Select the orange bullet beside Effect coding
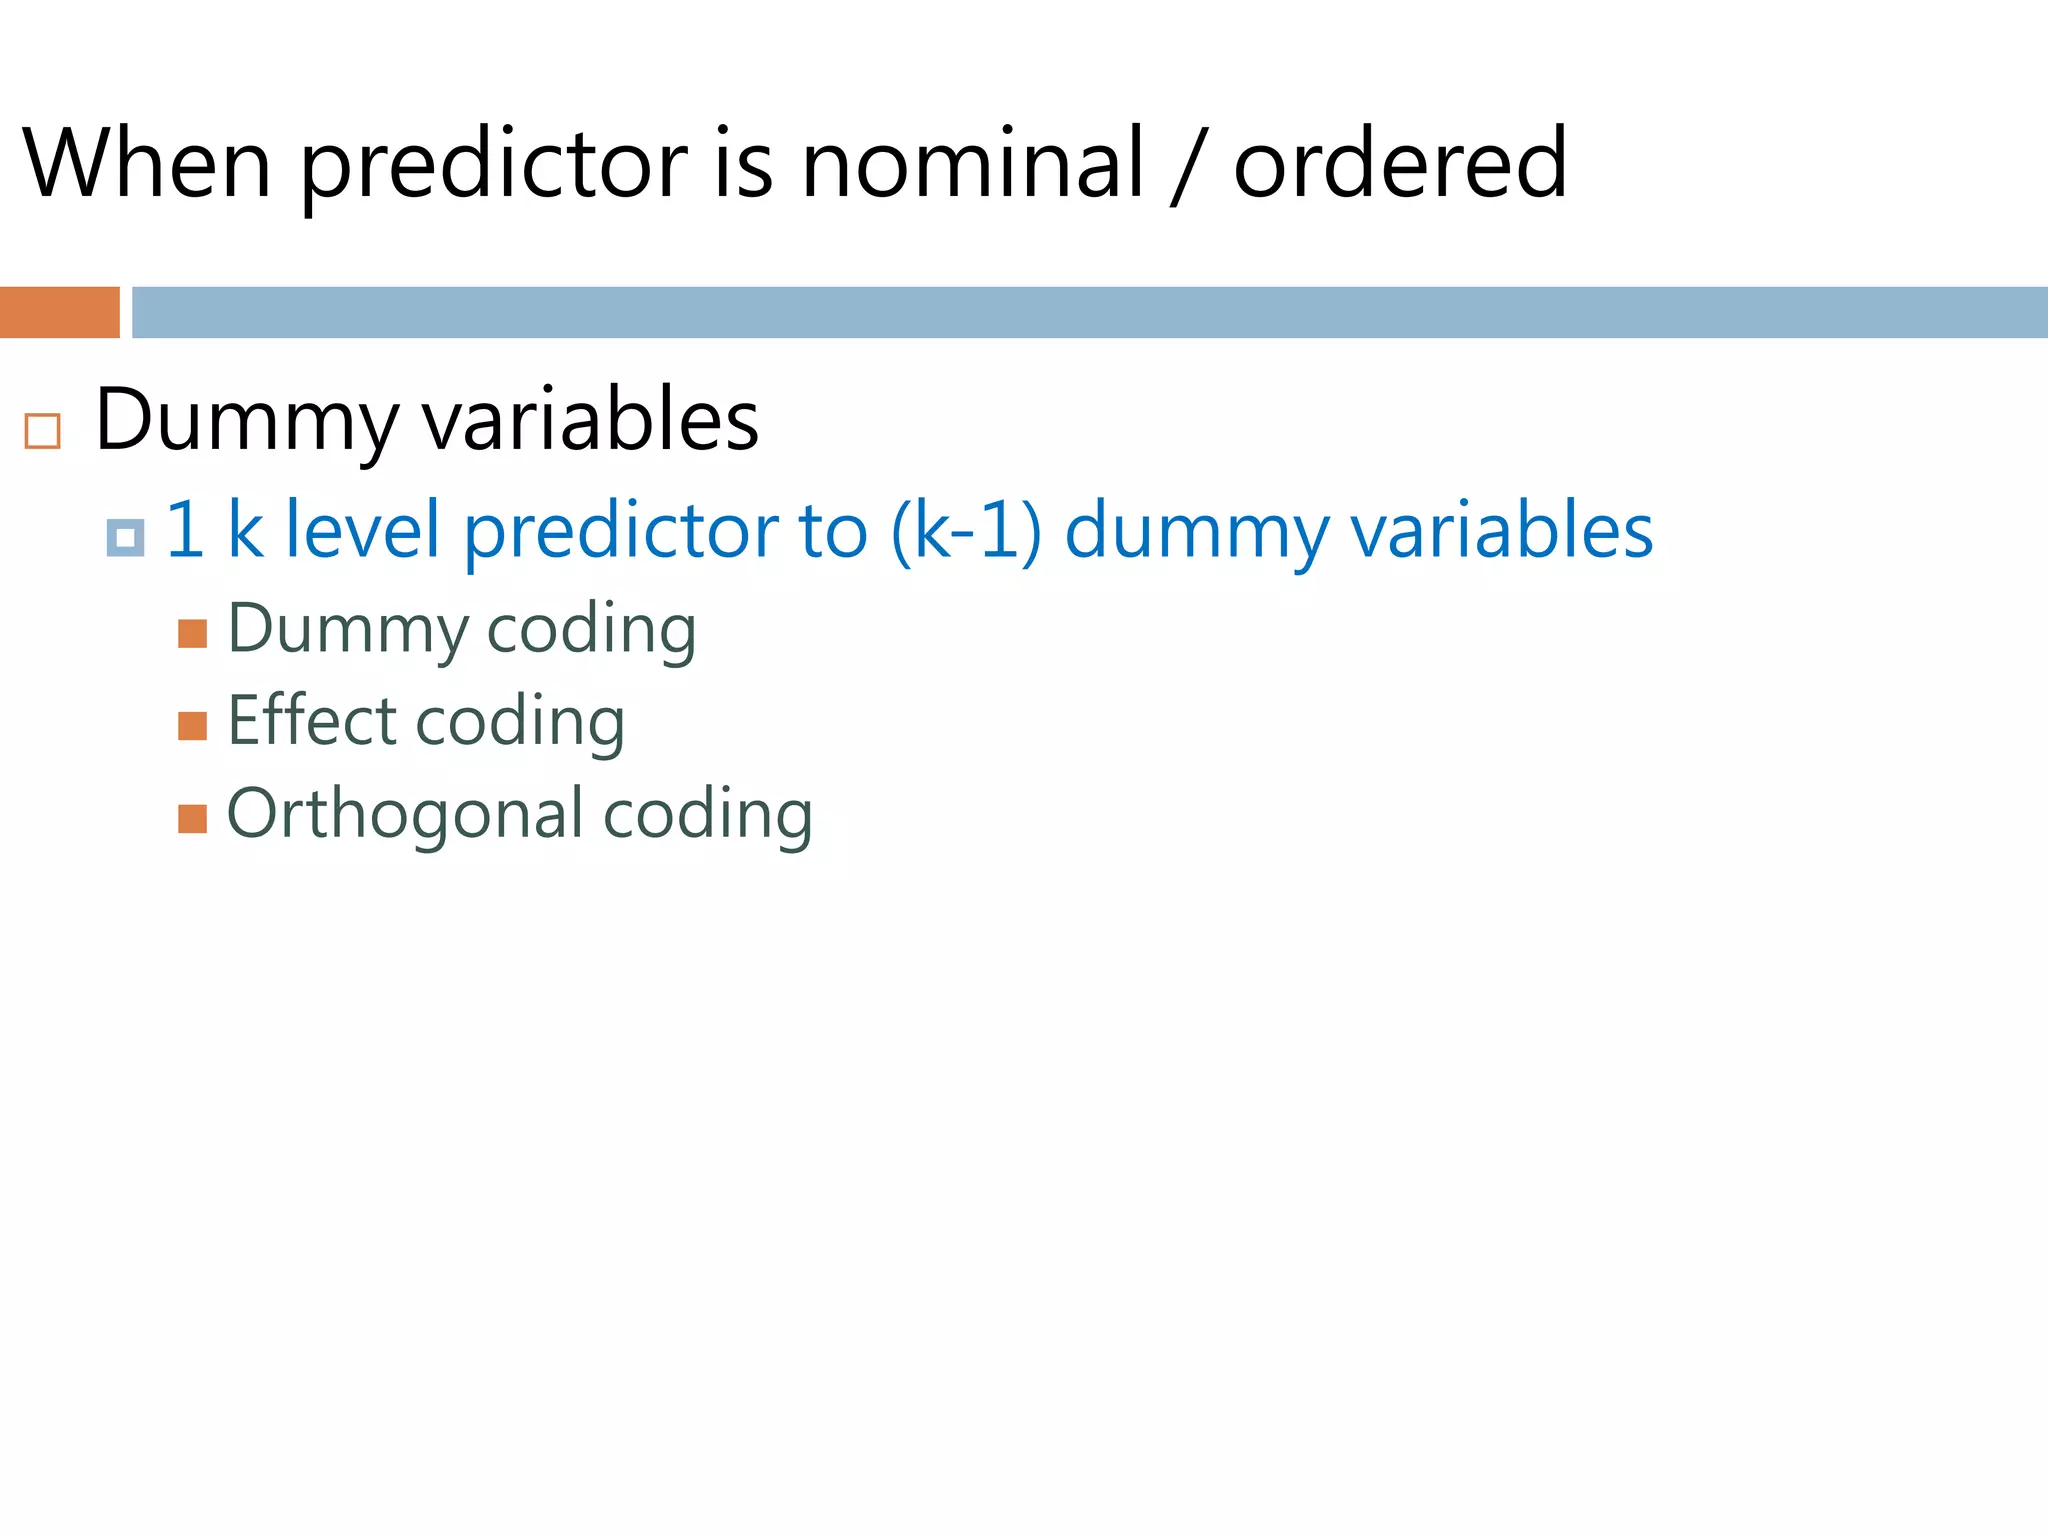This screenshot has width=2048, height=1536. (x=192, y=726)
